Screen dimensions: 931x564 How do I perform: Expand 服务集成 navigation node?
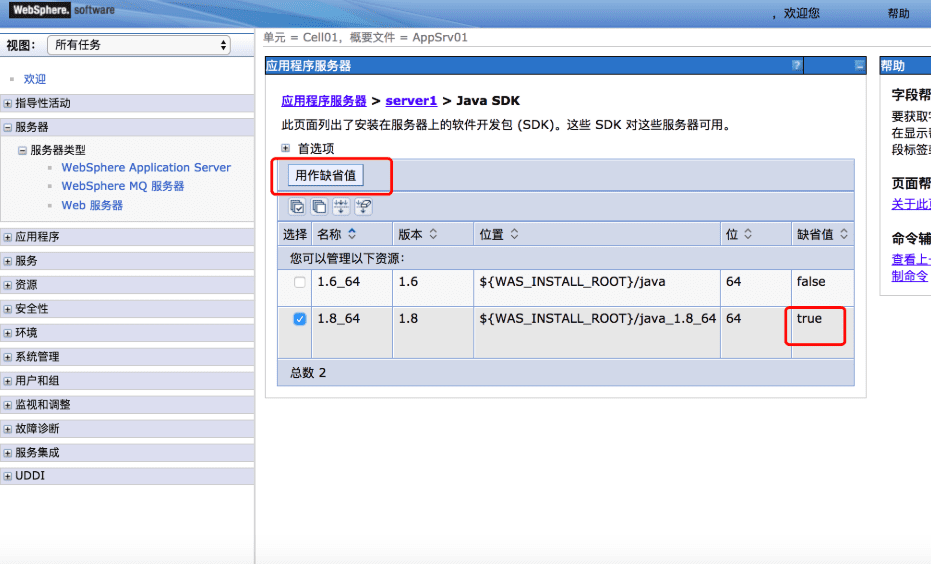tap(7, 452)
